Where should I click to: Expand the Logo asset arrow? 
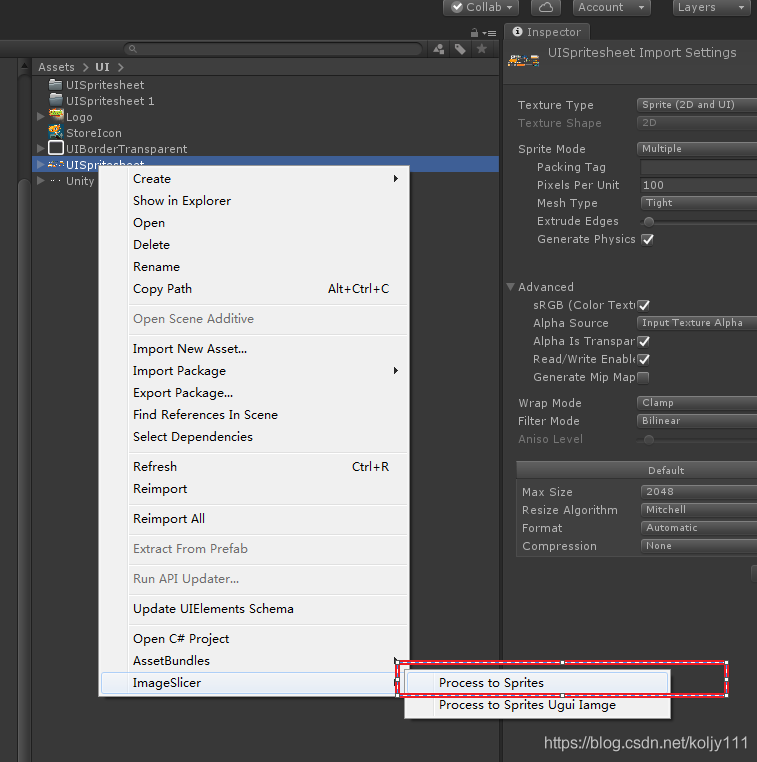point(41,117)
